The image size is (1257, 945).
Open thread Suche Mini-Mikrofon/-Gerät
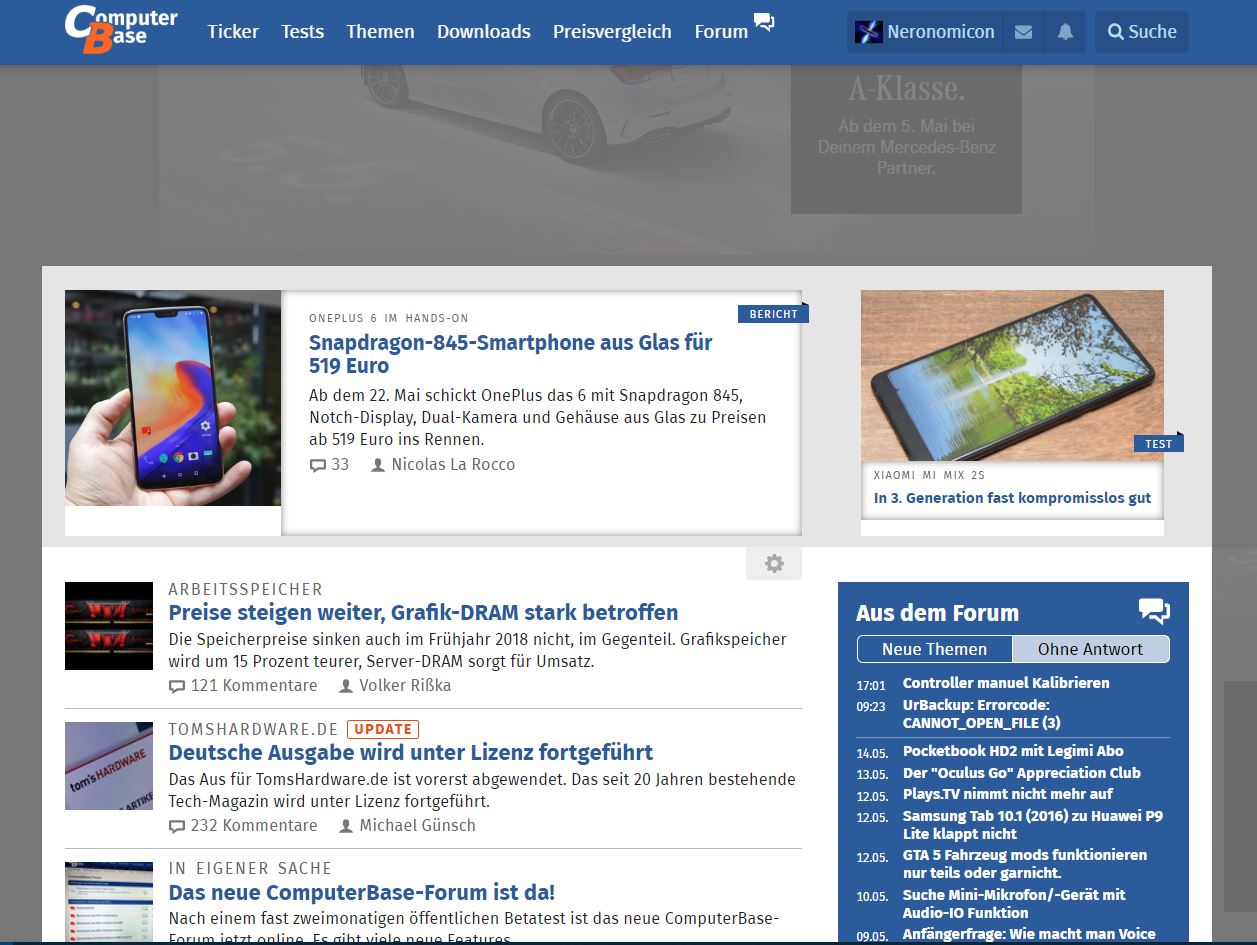coord(1014,904)
